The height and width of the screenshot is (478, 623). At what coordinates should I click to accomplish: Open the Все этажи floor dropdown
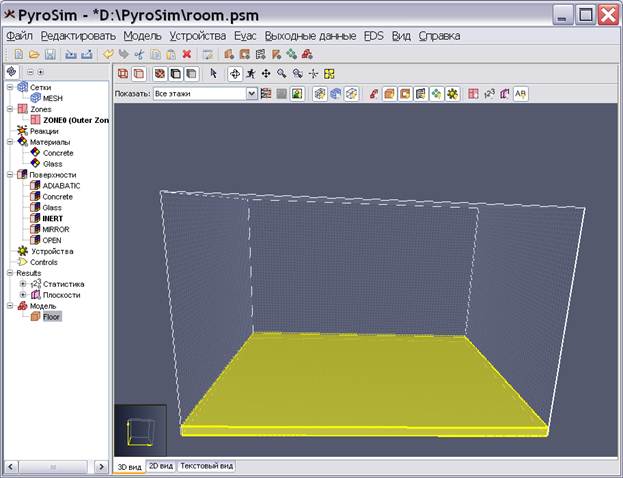click(205, 94)
